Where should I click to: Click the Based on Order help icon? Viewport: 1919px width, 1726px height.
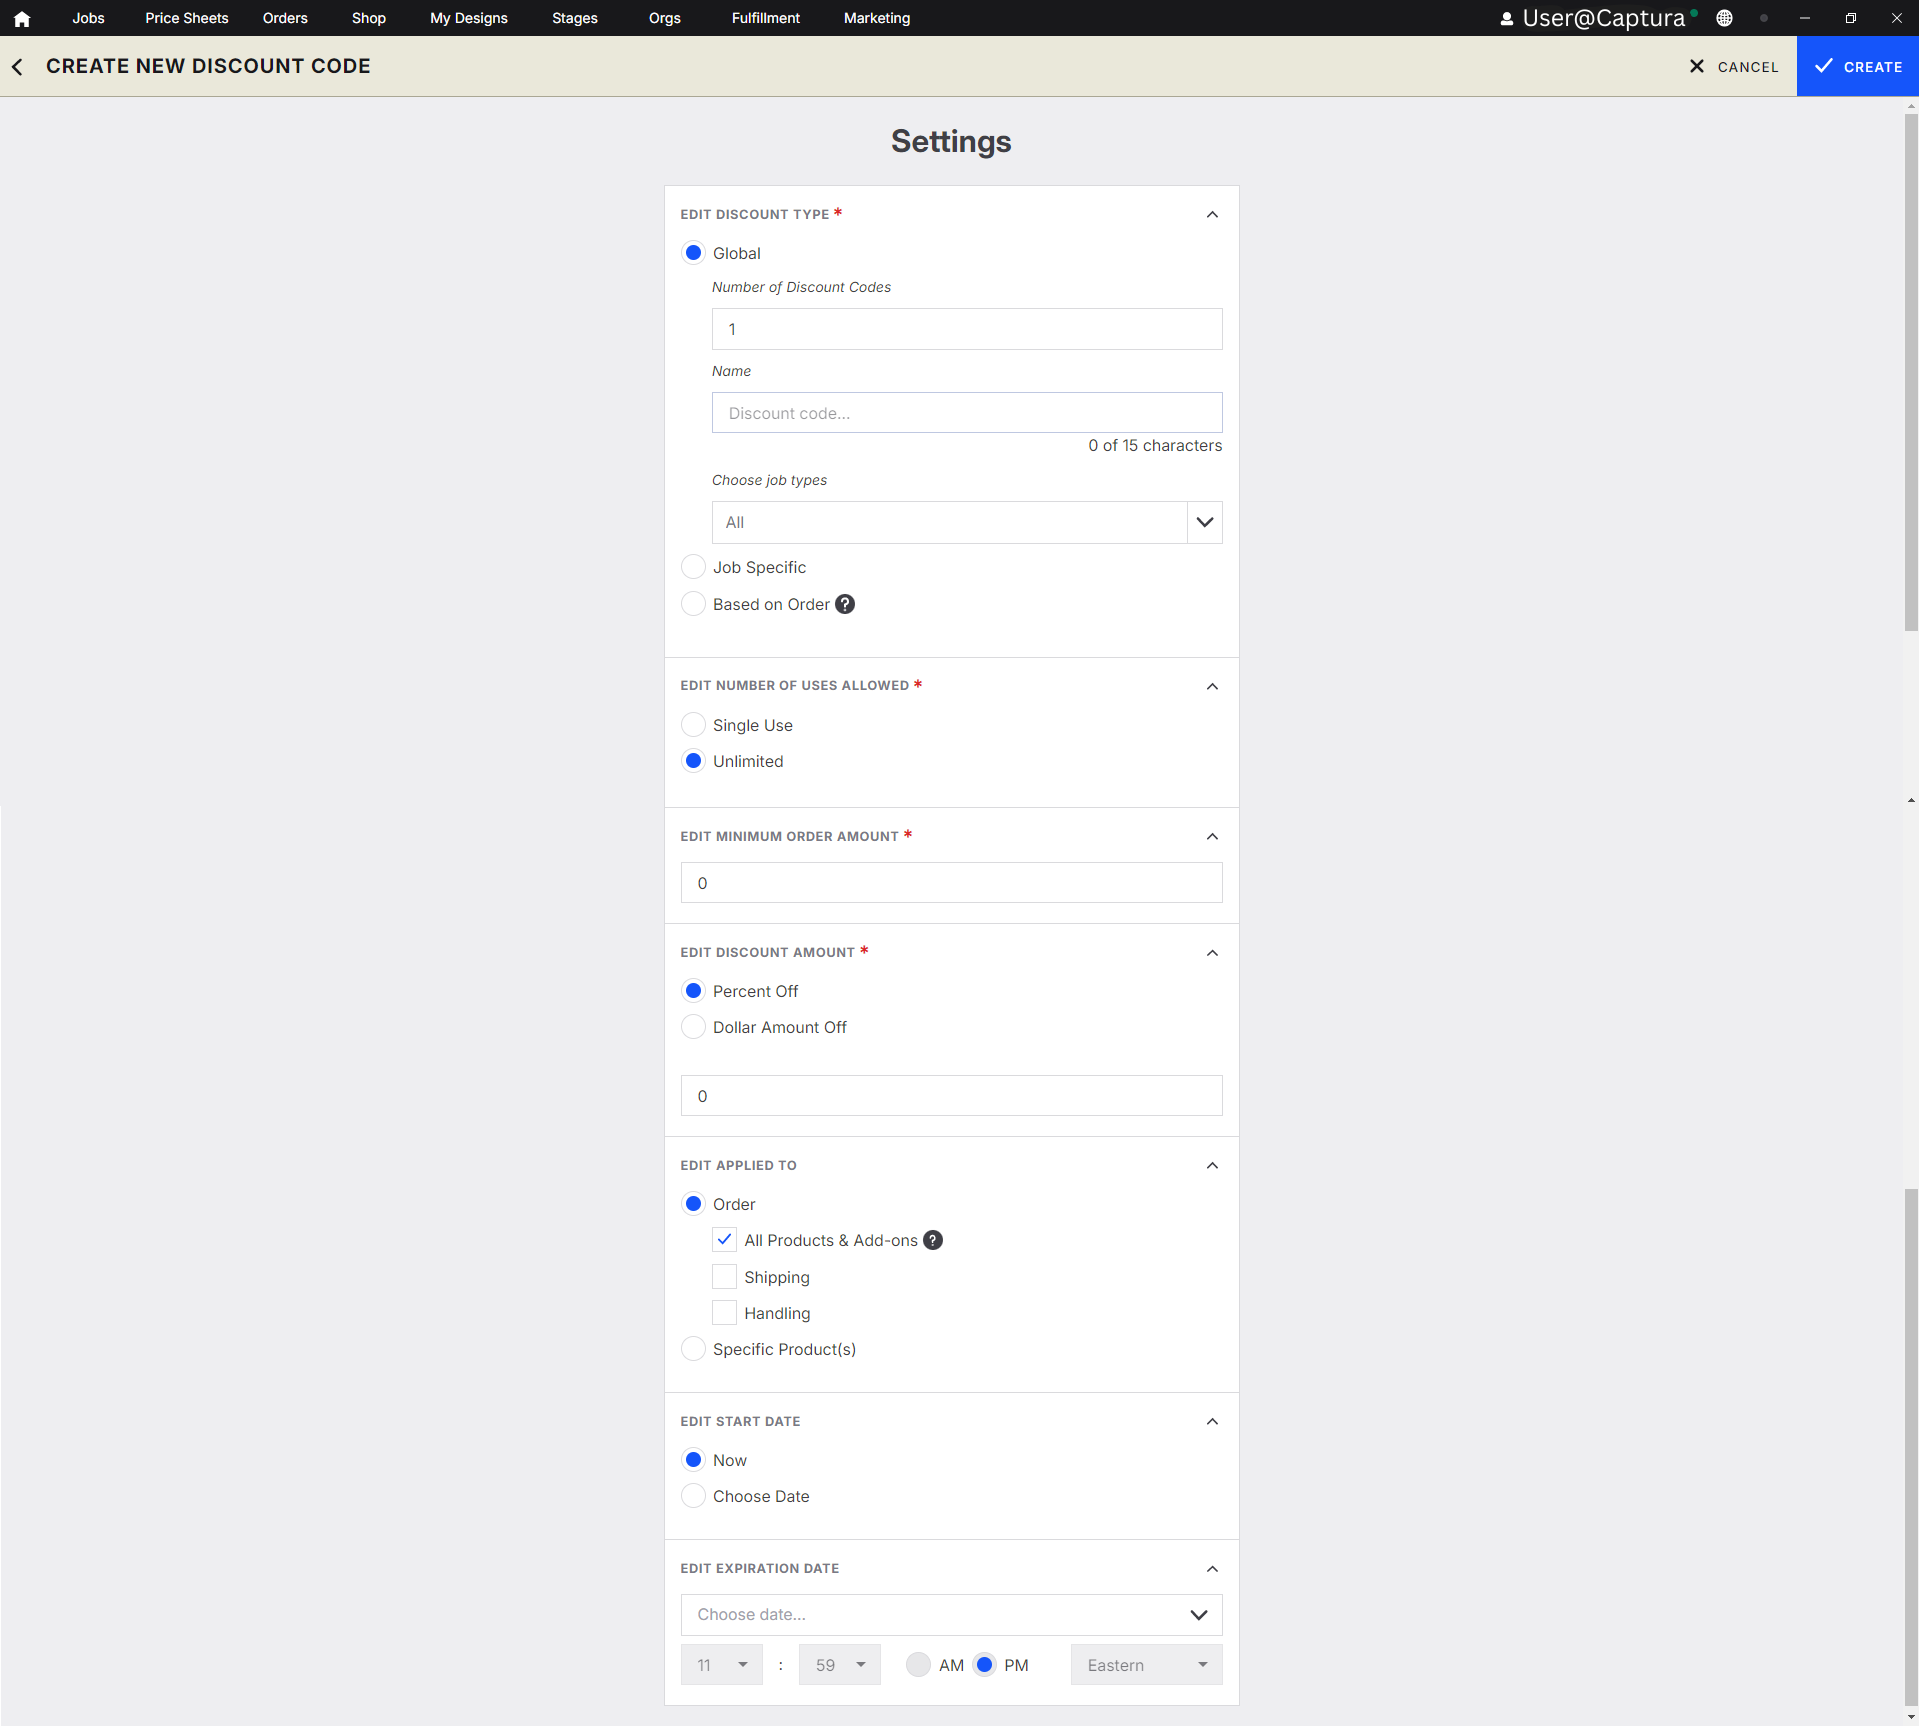pos(845,604)
